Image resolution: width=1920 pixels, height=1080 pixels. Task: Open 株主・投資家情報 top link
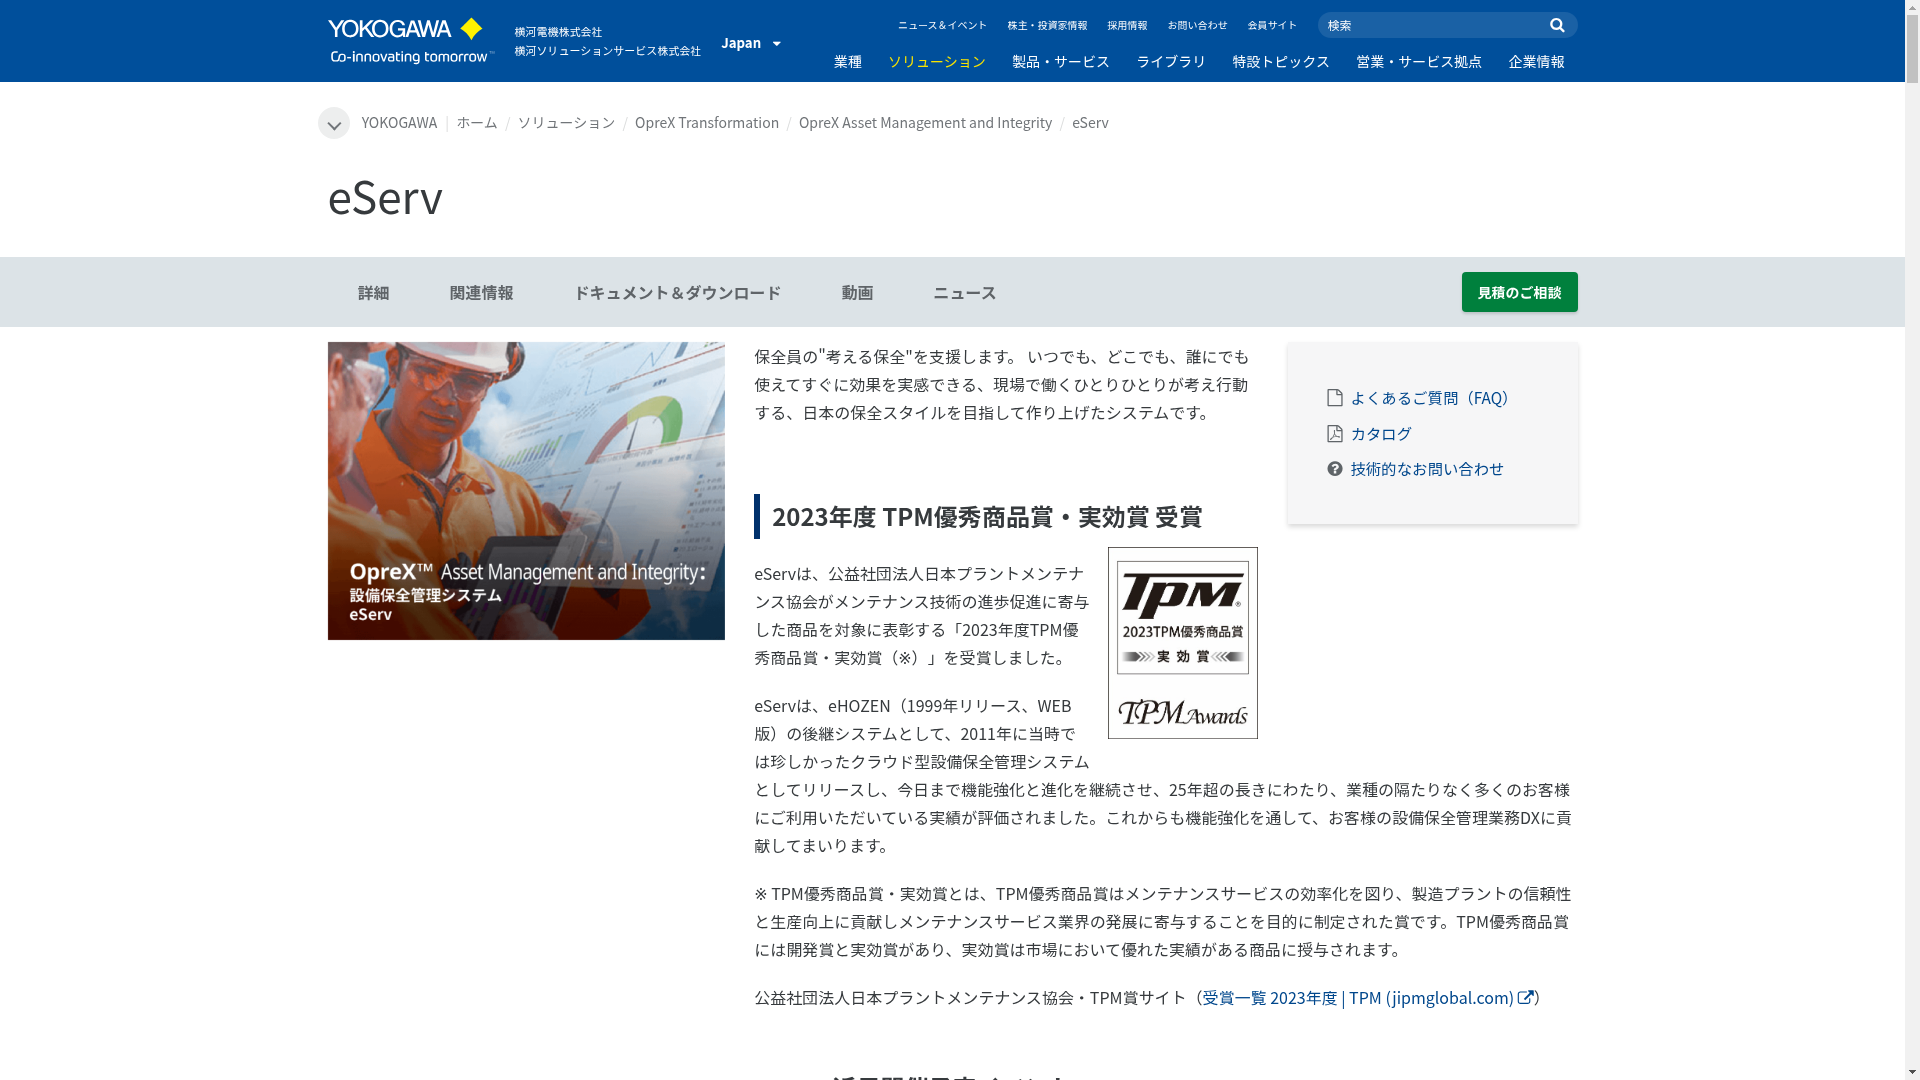pos(1047,25)
